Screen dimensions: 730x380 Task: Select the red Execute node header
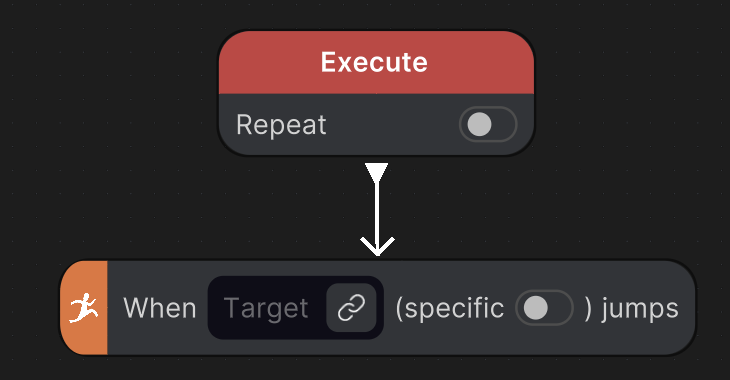pos(376,62)
